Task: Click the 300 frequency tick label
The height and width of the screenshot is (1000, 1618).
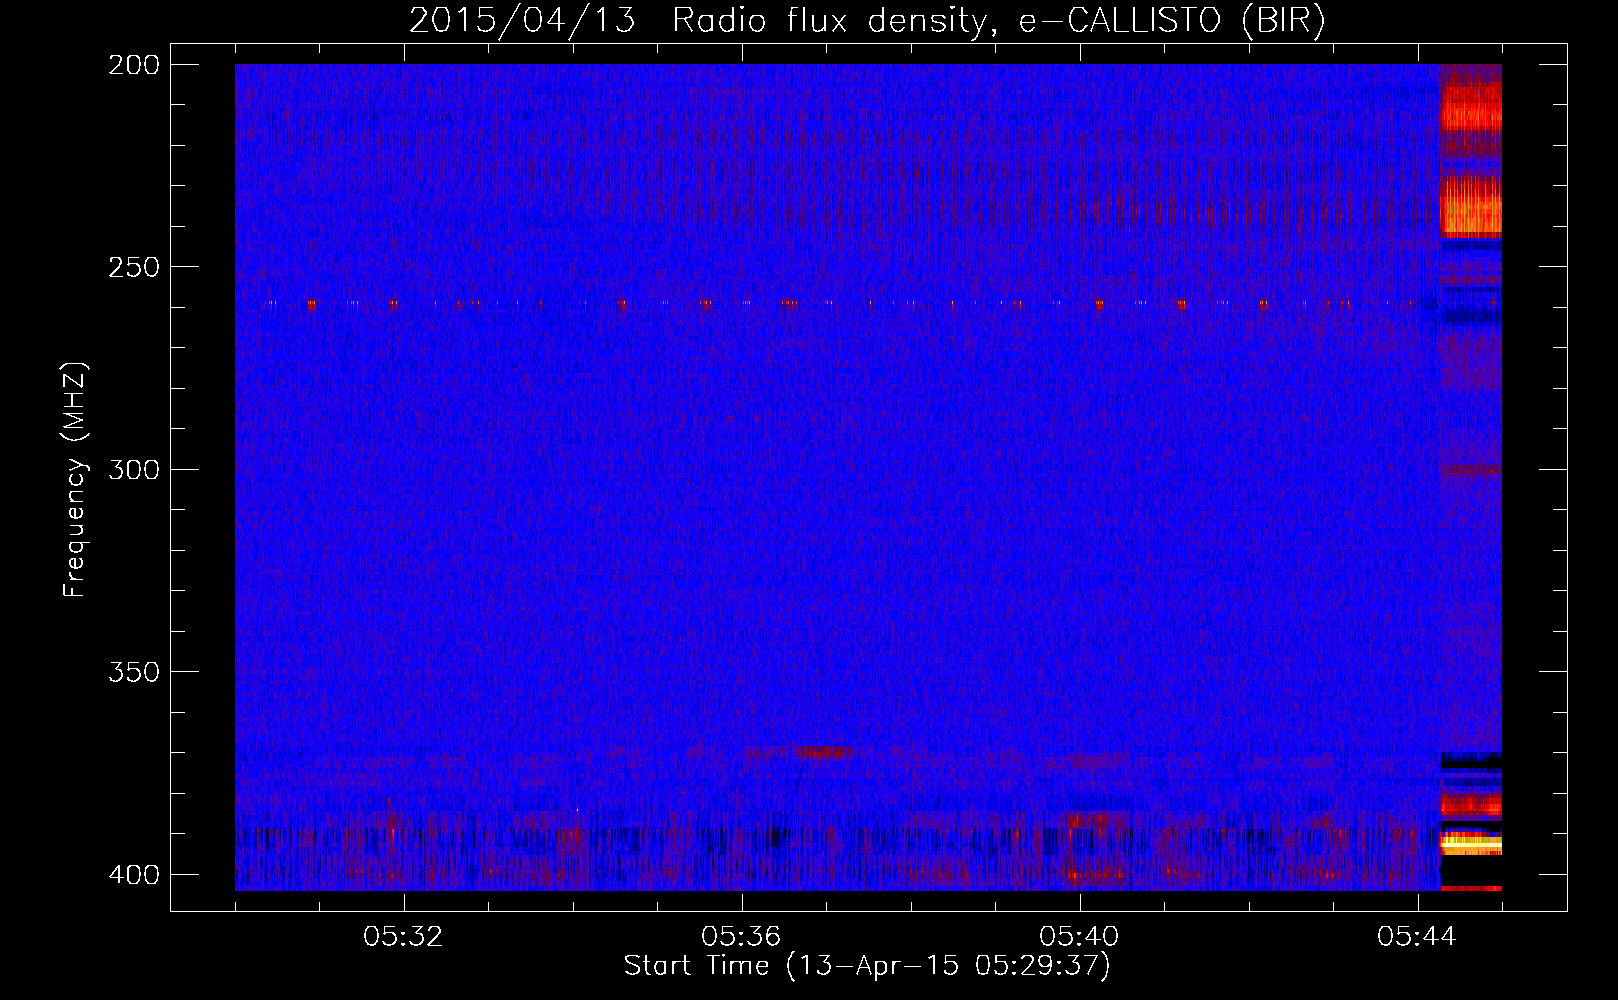Action: point(133,470)
